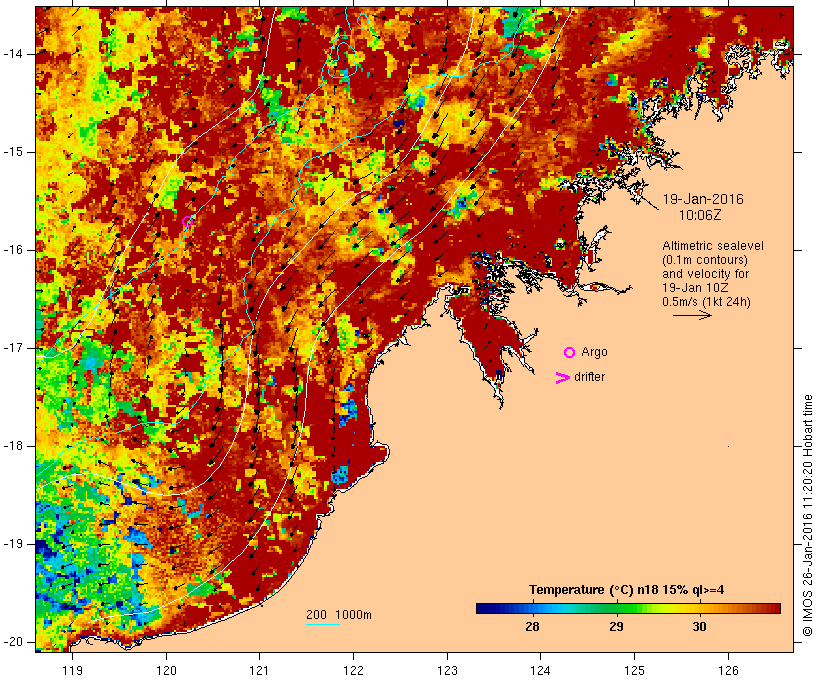Click the magenta drifter legend arrowhead

click(563, 378)
